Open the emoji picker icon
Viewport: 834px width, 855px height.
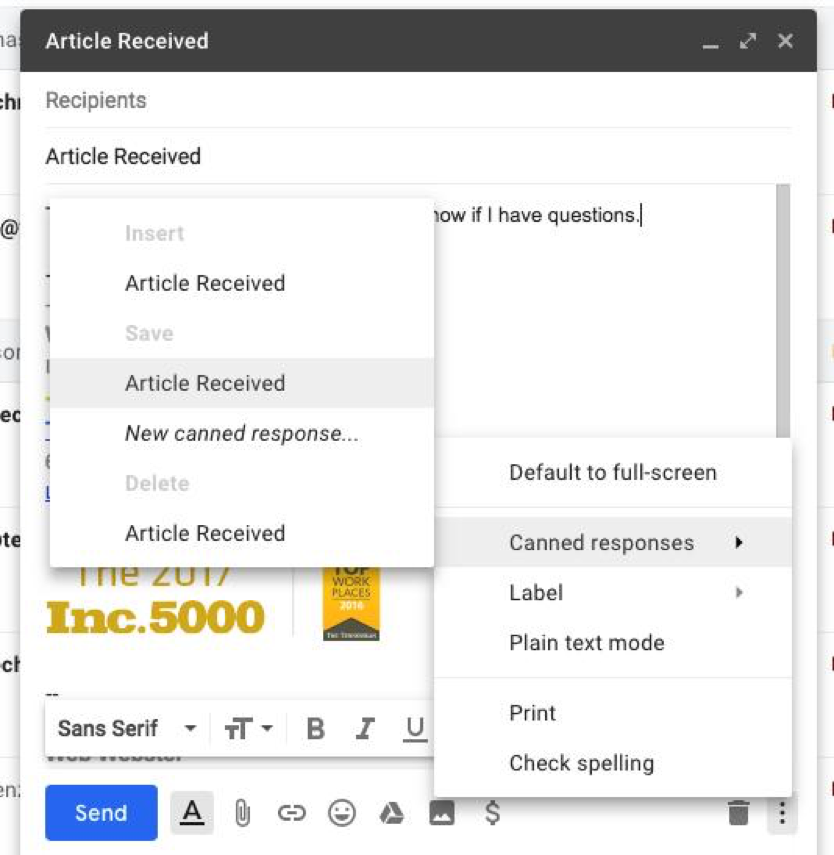click(x=342, y=813)
